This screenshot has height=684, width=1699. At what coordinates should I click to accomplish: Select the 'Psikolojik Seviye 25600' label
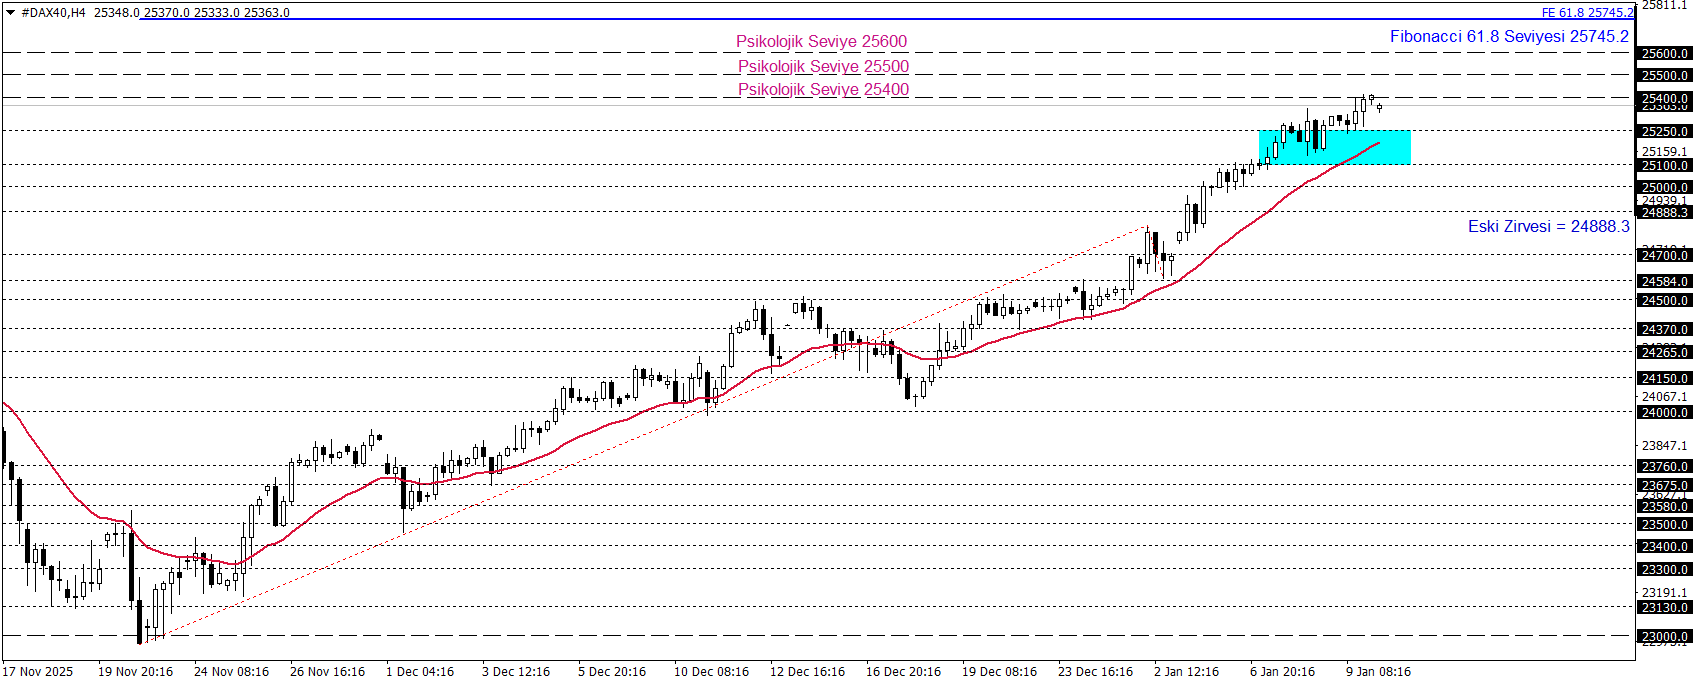822,42
